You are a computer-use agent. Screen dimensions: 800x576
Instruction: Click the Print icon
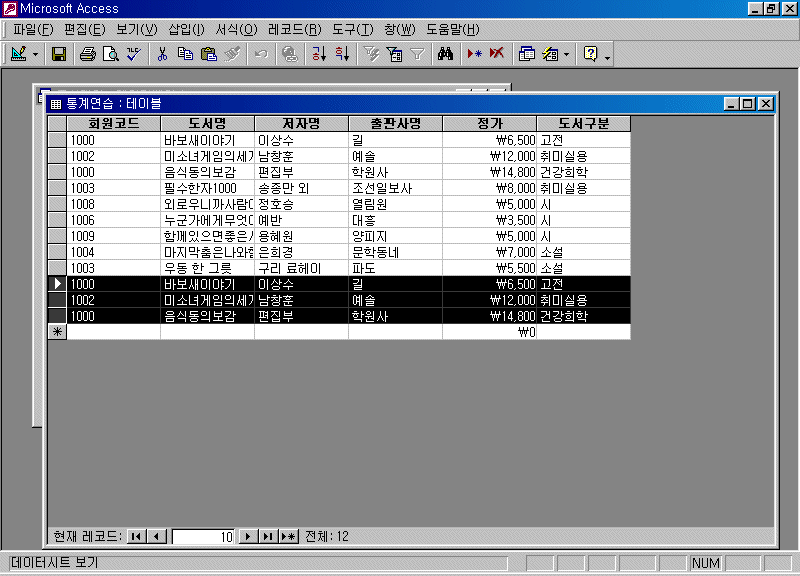point(87,54)
